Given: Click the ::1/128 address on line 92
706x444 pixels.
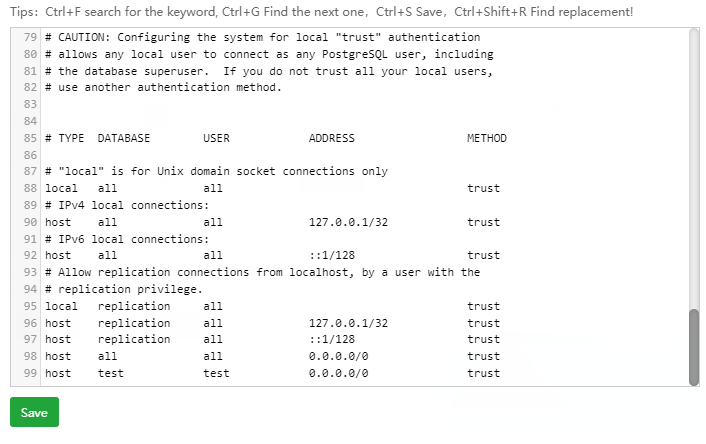Looking at the screenshot, I should pyautogui.click(x=332, y=256).
